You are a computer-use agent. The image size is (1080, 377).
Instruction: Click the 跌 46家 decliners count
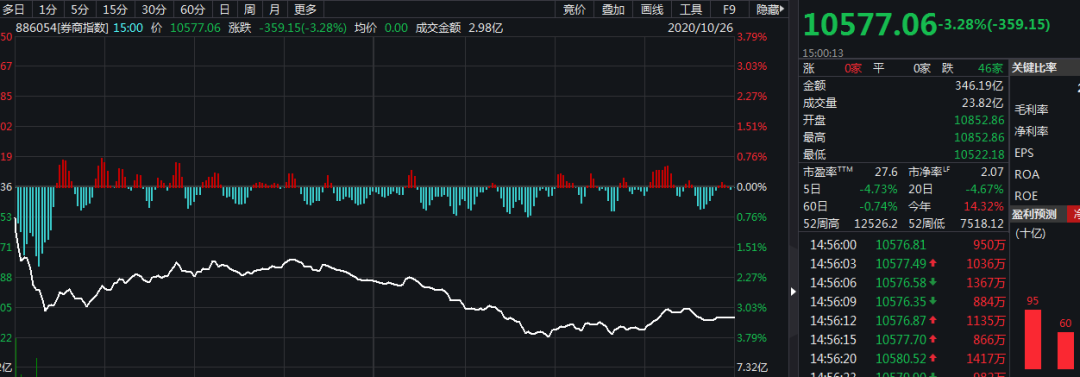tap(972, 68)
